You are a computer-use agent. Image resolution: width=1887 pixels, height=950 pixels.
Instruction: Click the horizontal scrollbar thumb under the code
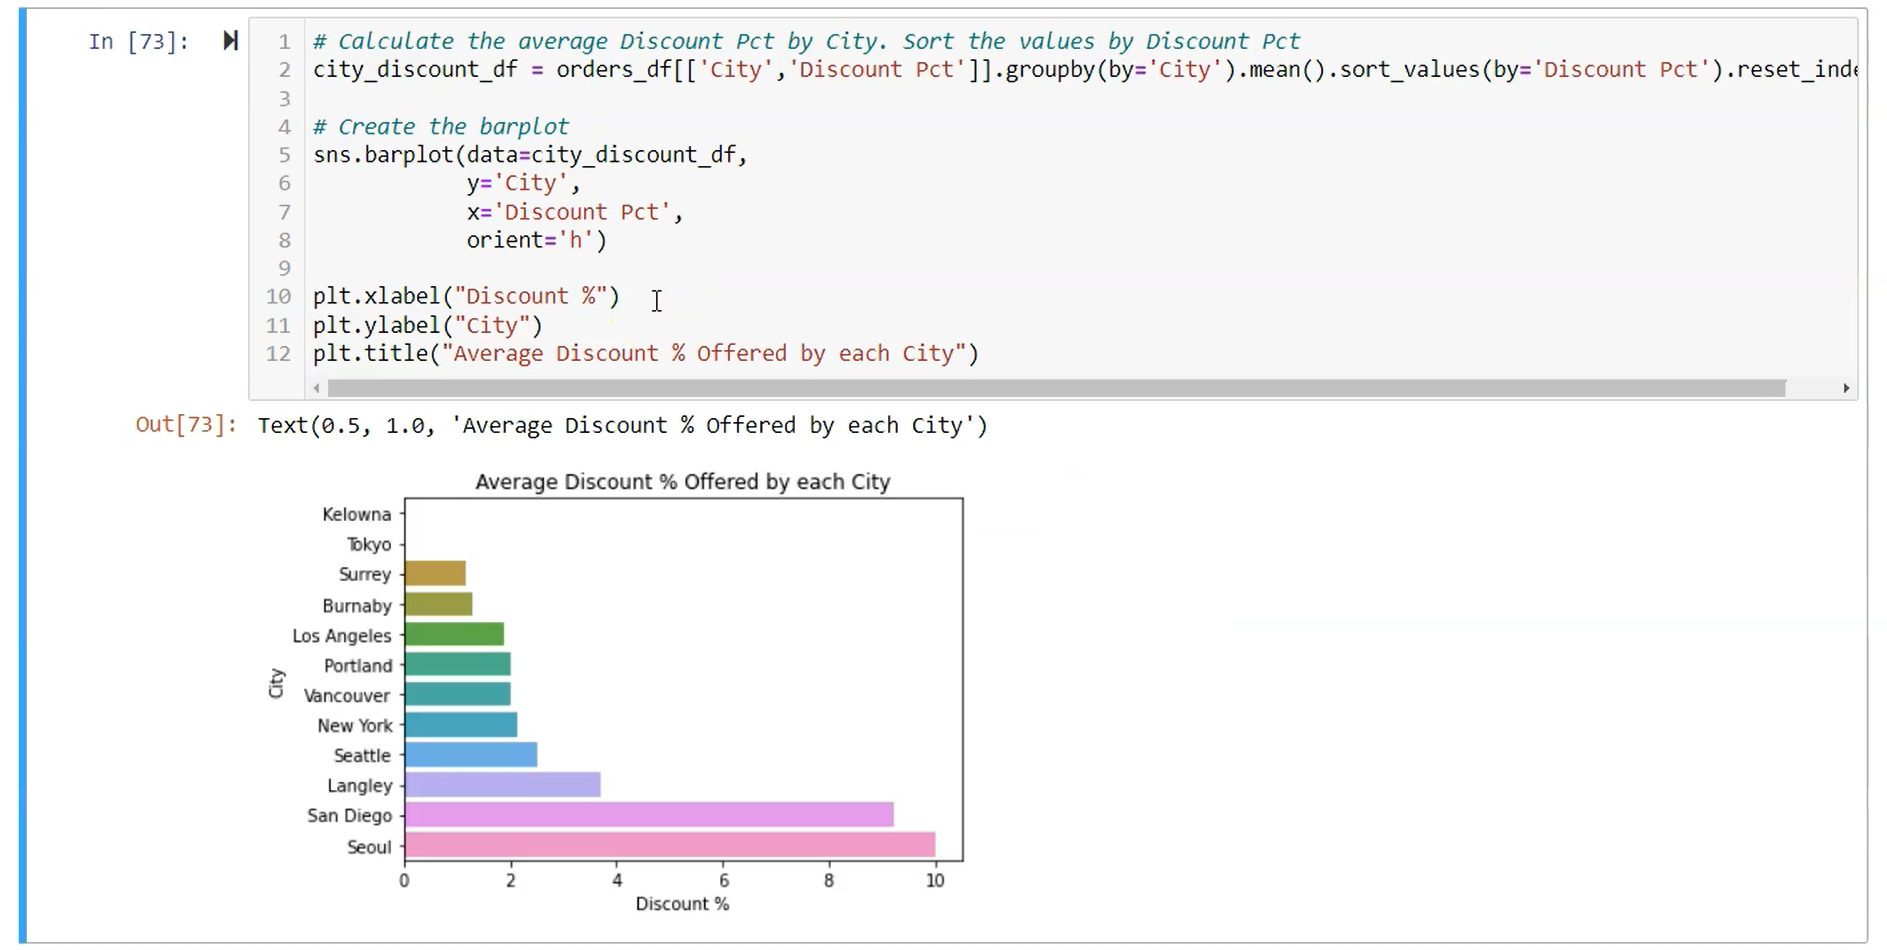pyautogui.click(x=1055, y=388)
